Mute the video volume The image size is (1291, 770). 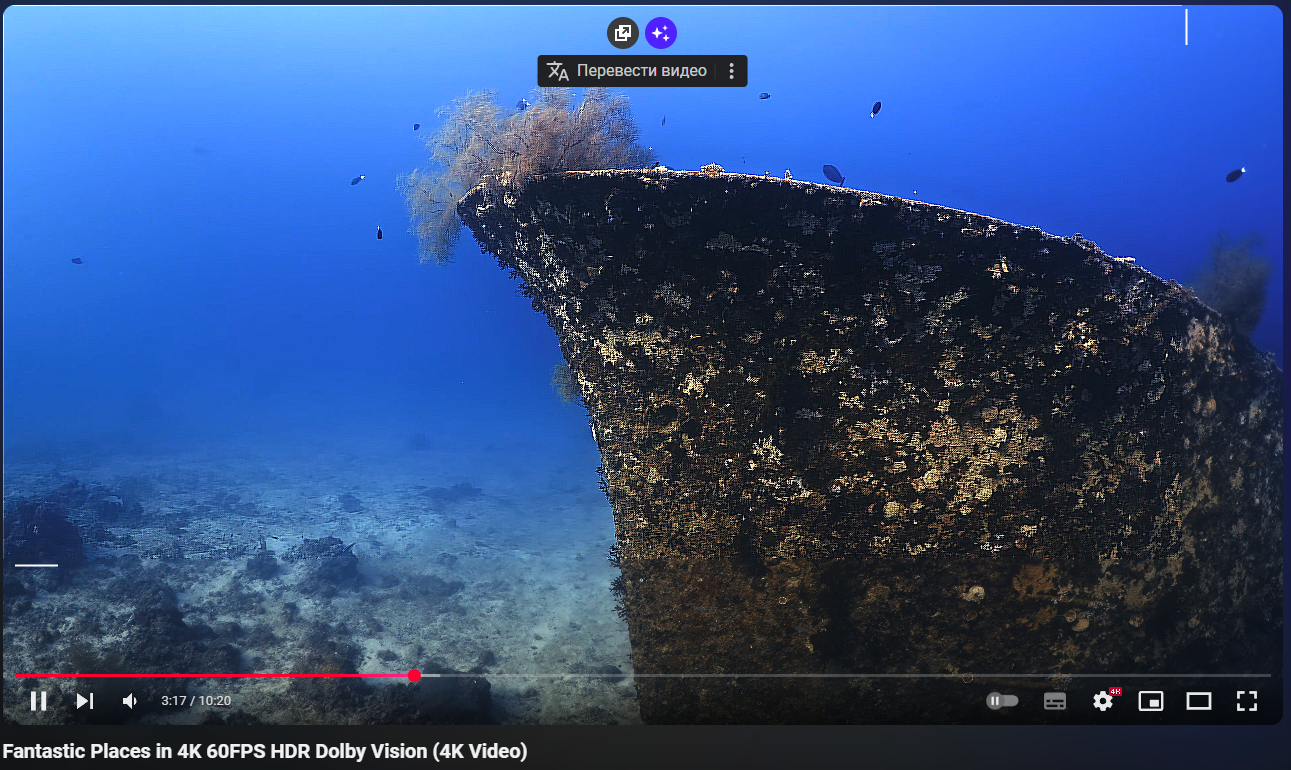tap(130, 701)
